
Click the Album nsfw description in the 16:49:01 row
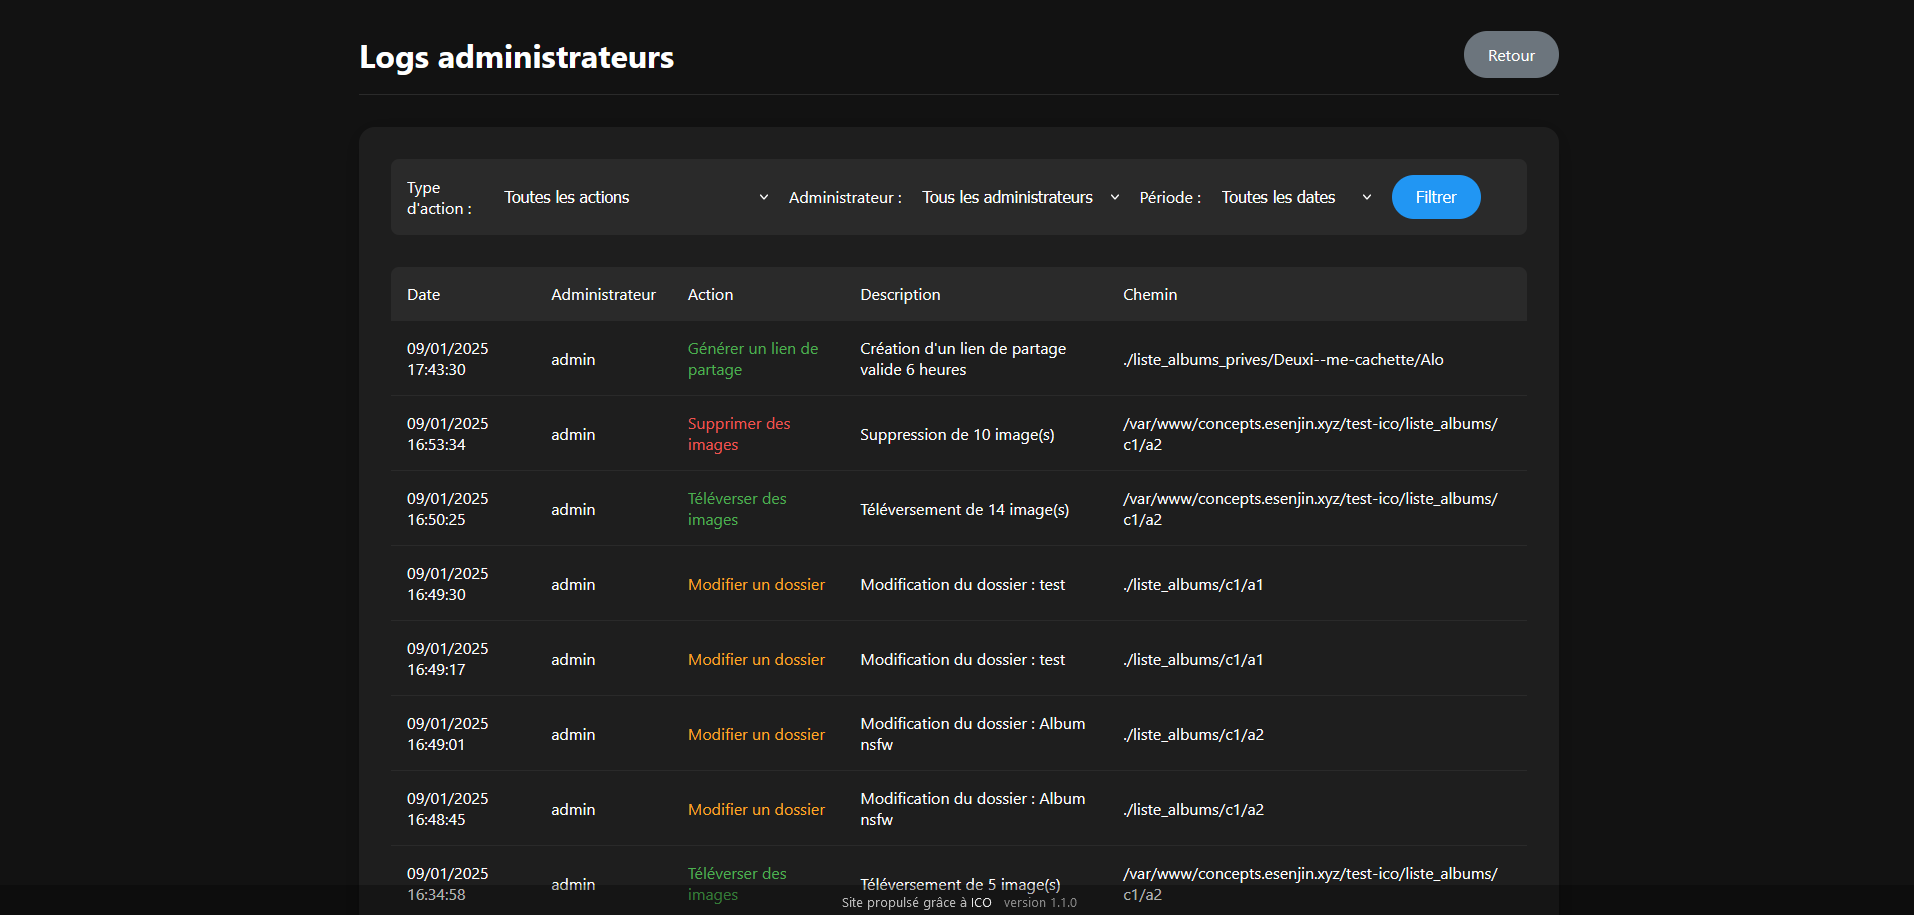[x=972, y=734]
